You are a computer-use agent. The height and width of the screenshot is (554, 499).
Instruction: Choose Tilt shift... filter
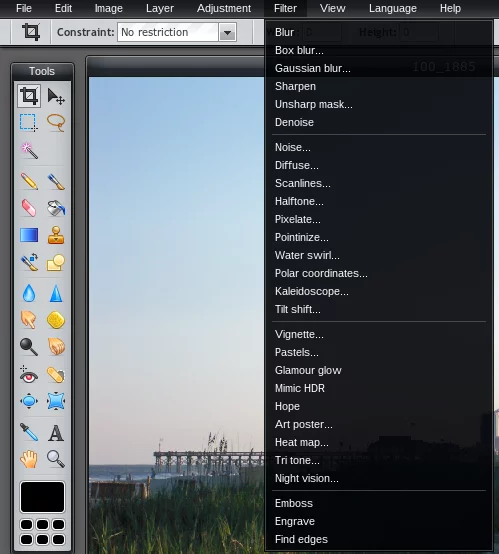379,310
